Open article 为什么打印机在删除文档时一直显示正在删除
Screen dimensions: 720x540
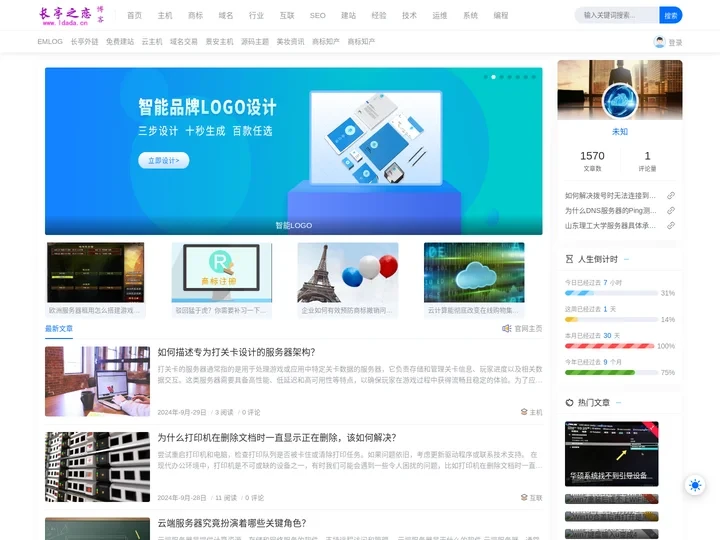pos(277,438)
